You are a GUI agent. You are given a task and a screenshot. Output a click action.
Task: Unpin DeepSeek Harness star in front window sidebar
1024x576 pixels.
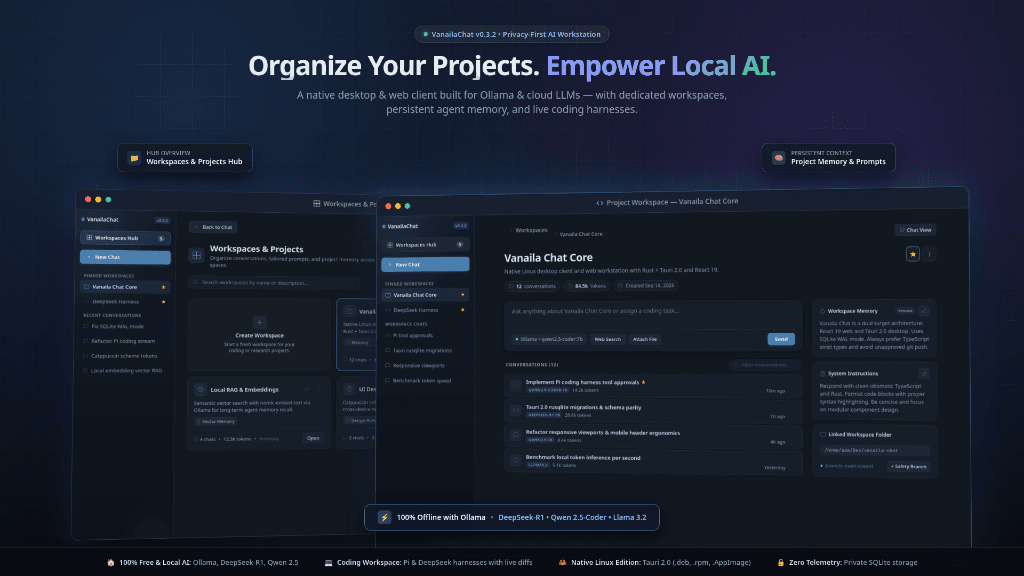pyautogui.click(x=463, y=310)
